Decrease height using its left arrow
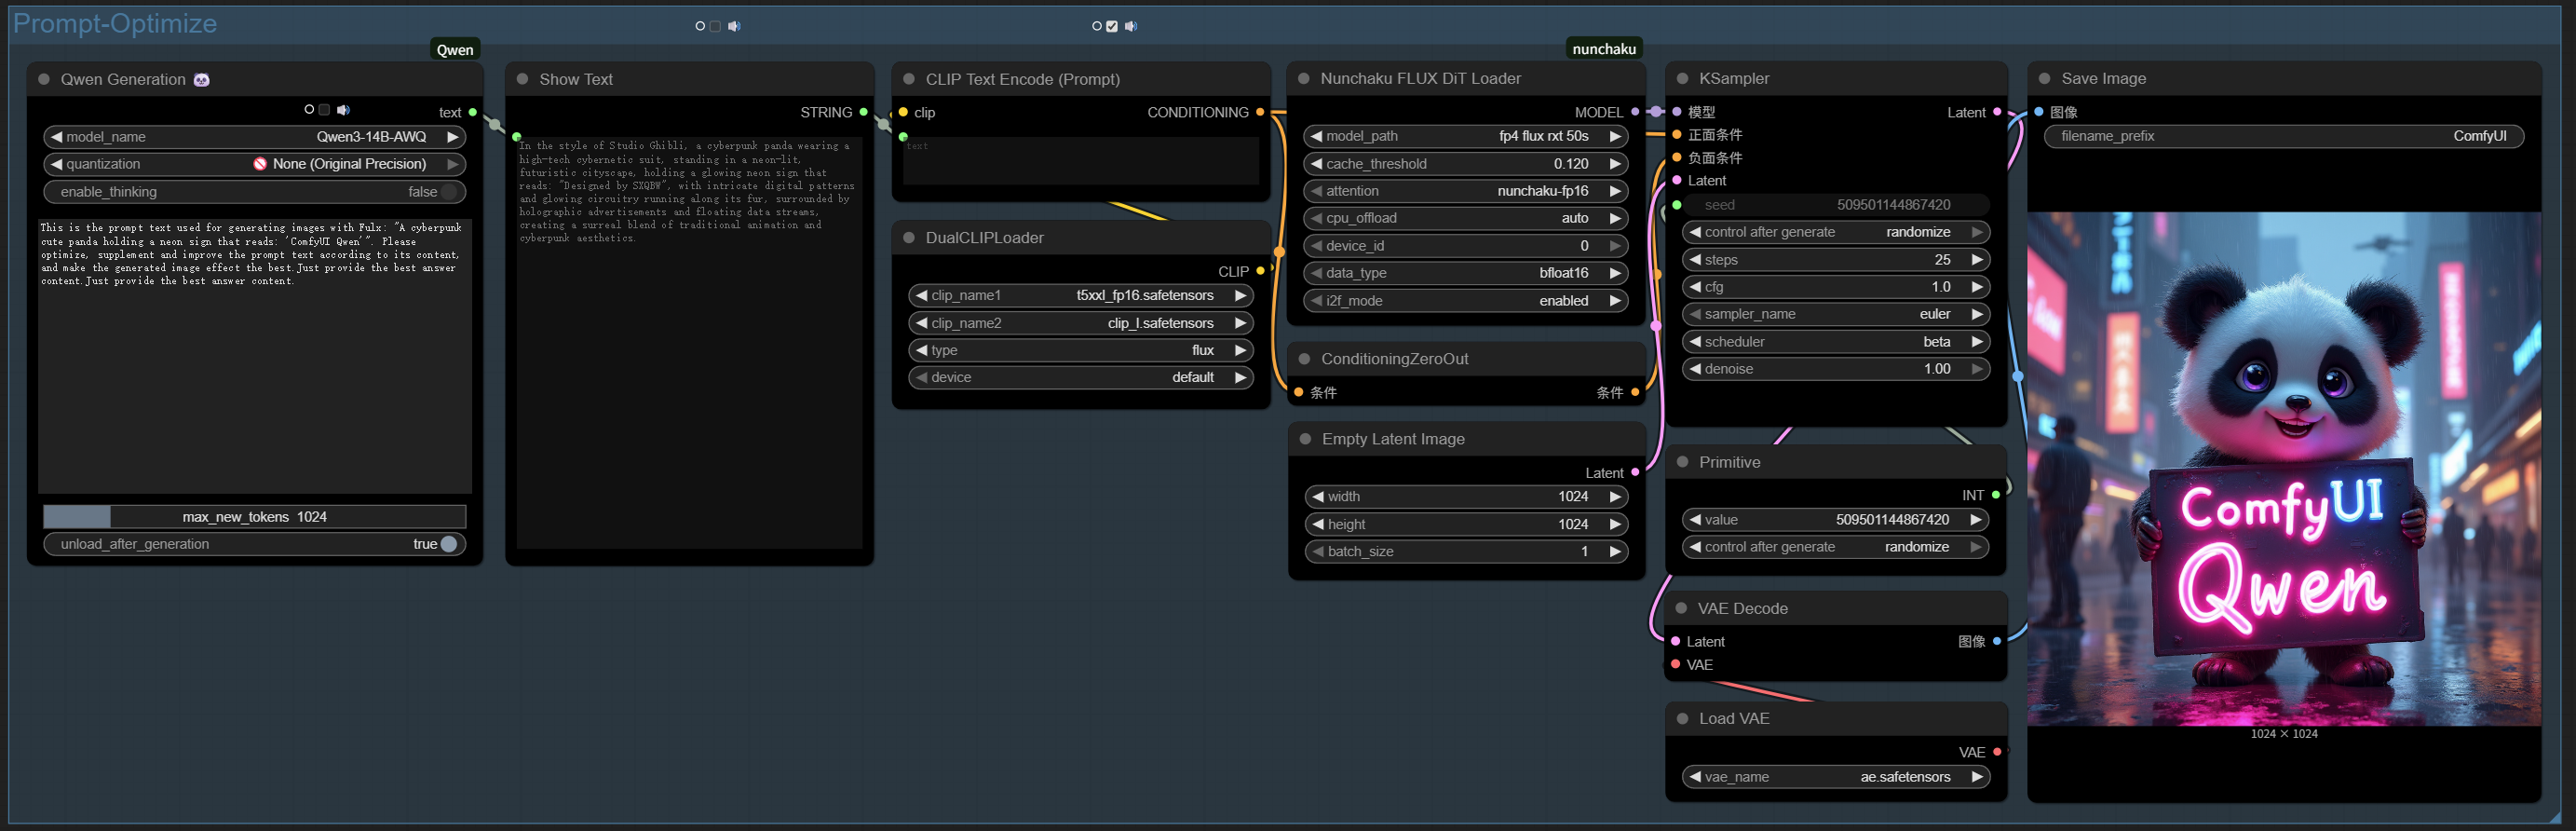The height and width of the screenshot is (831, 2576). (x=1318, y=524)
